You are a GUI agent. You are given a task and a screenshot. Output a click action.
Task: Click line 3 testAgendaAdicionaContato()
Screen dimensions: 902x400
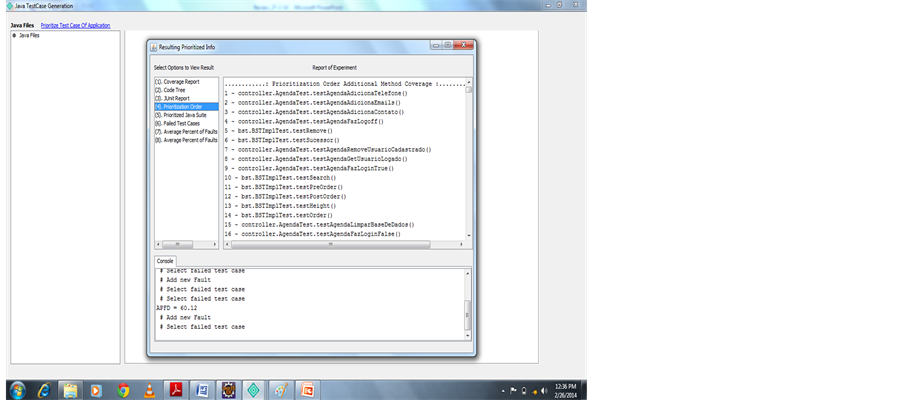pos(314,112)
